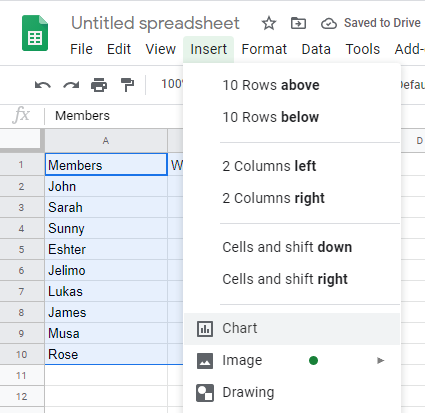Click the fx formula icon
The image size is (425, 413).
click(21, 115)
